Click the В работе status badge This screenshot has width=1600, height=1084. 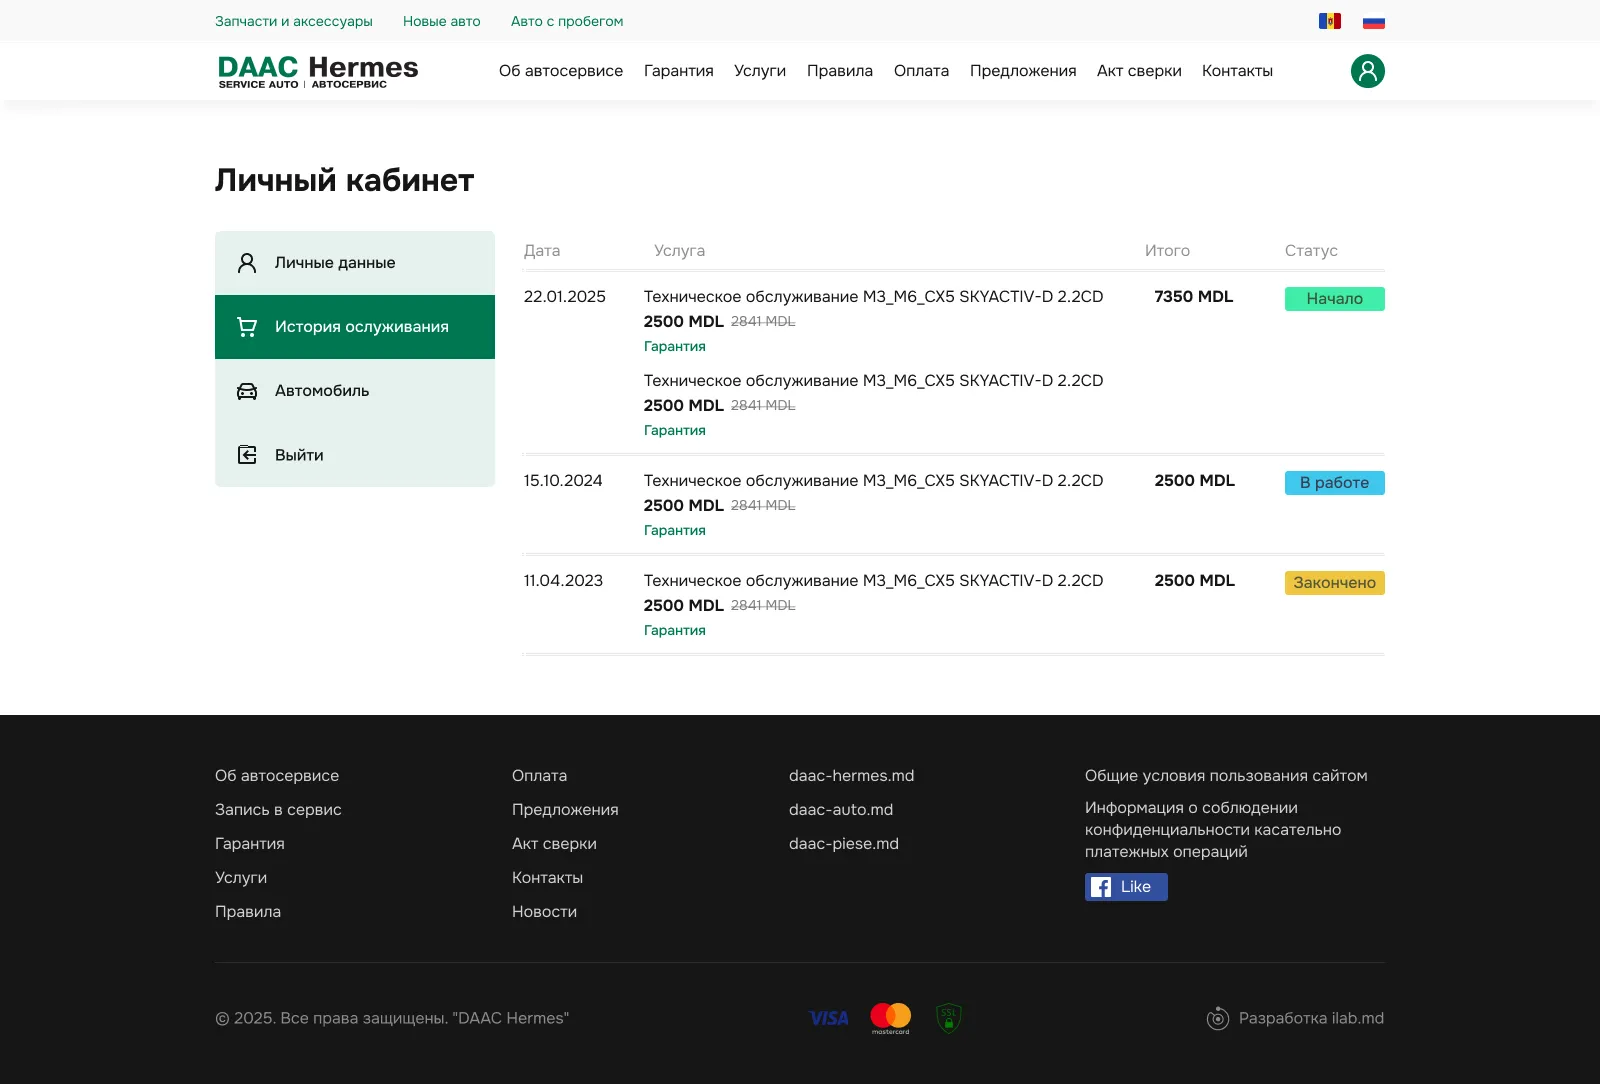coord(1334,483)
